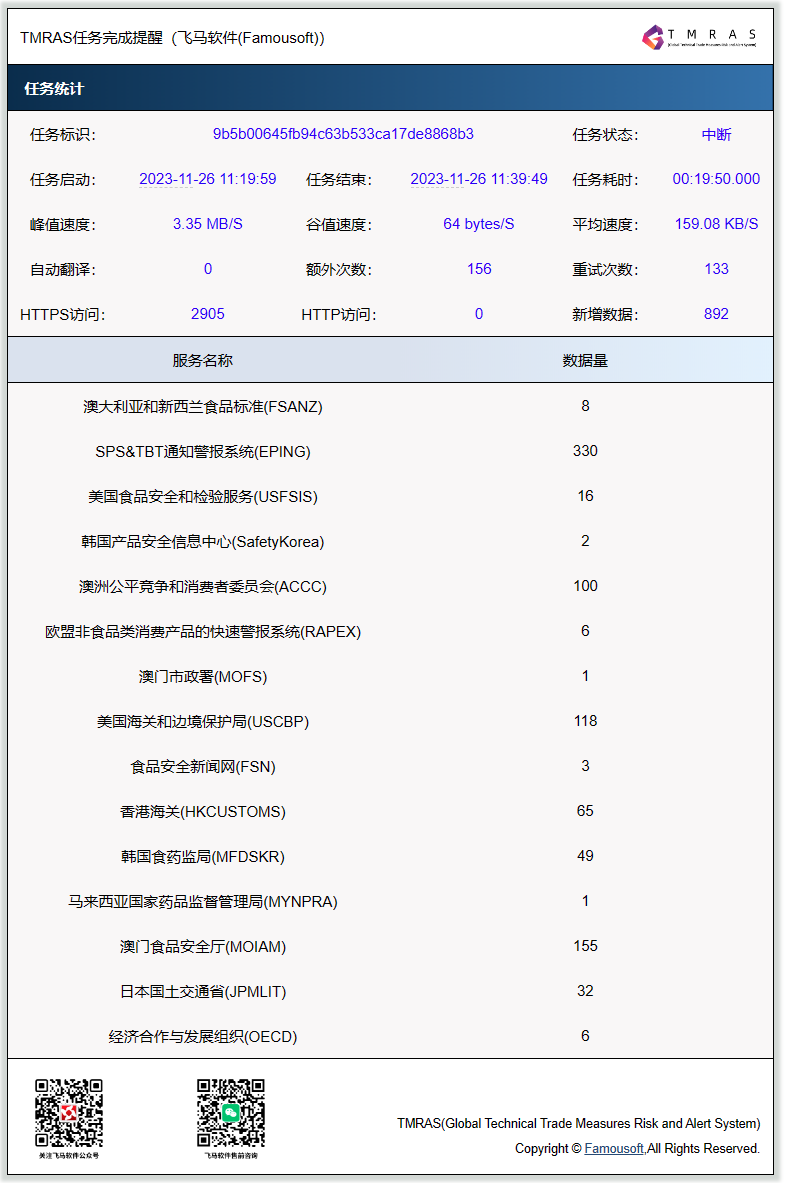
Task: Click HTTPS access value 2905
Action: point(208,314)
